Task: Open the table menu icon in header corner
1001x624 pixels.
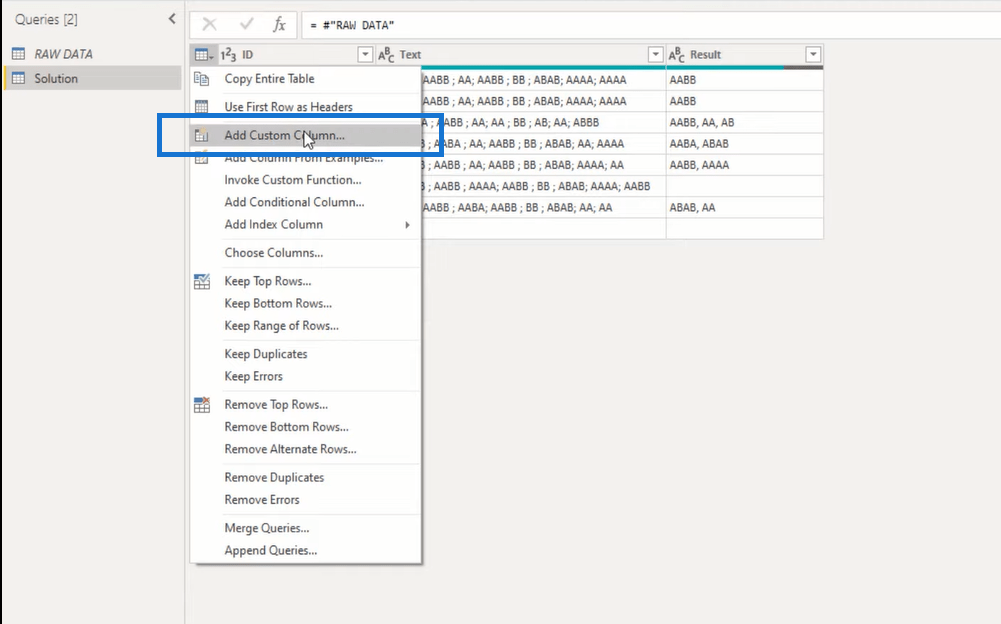Action: pos(204,55)
